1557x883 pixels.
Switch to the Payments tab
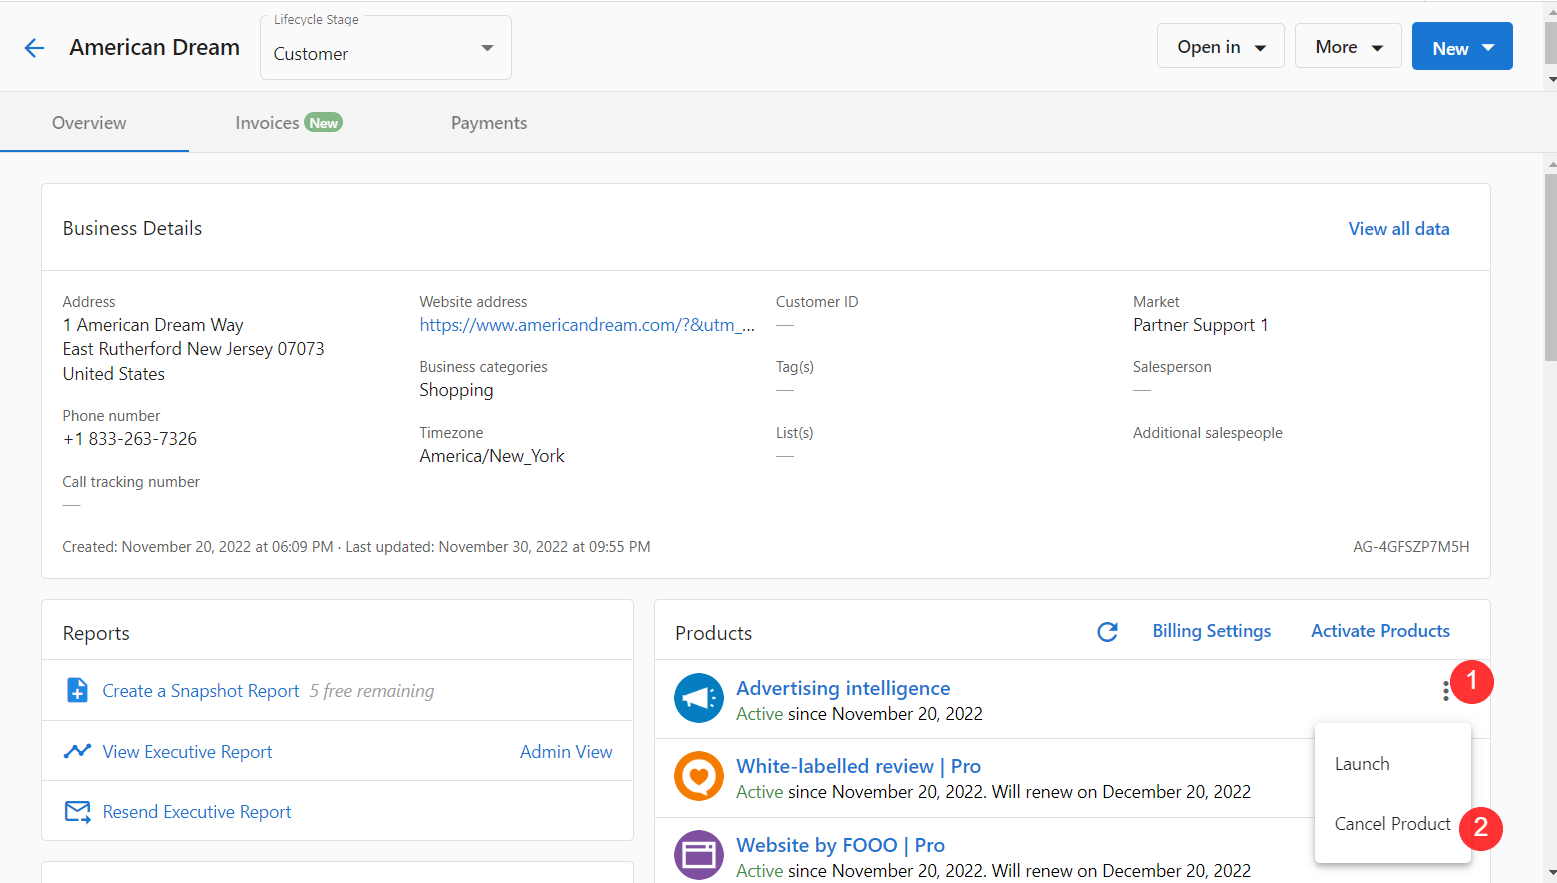click(489, 123)
